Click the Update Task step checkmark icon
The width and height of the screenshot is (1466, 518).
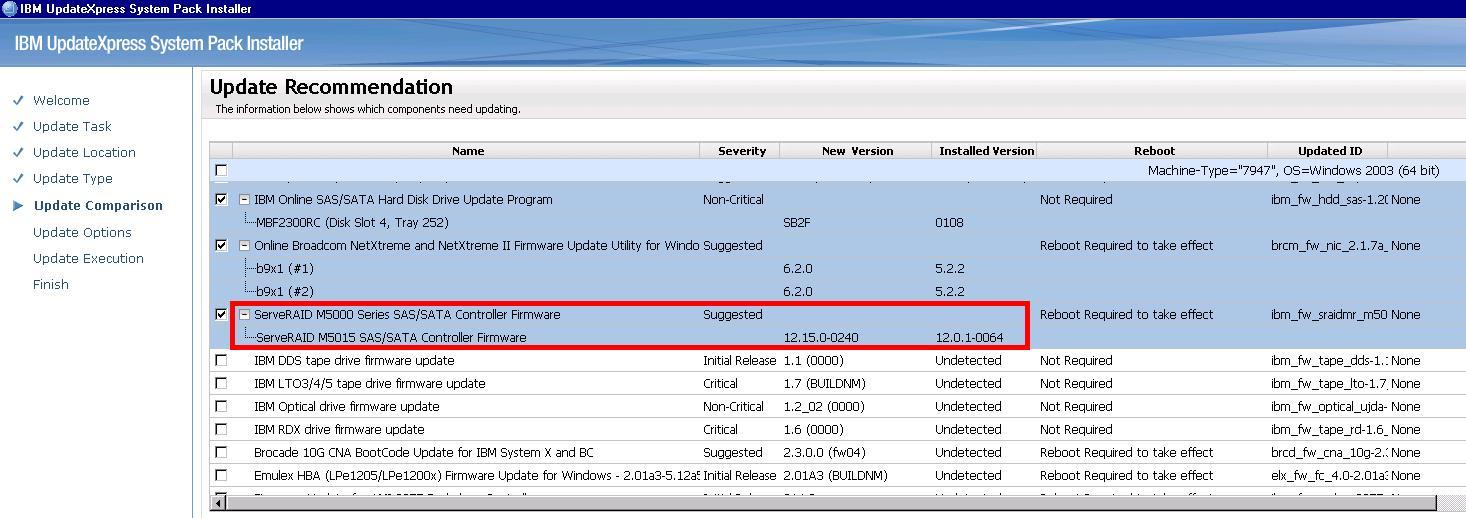pyautogui.click(x=18, y=126)
